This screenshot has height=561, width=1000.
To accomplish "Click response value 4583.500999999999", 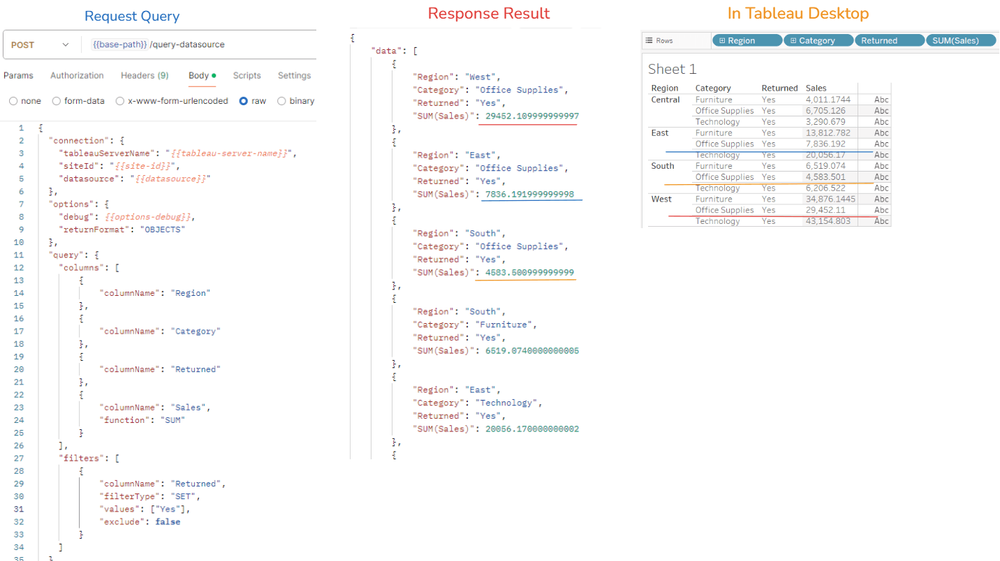I will [529, 272].
